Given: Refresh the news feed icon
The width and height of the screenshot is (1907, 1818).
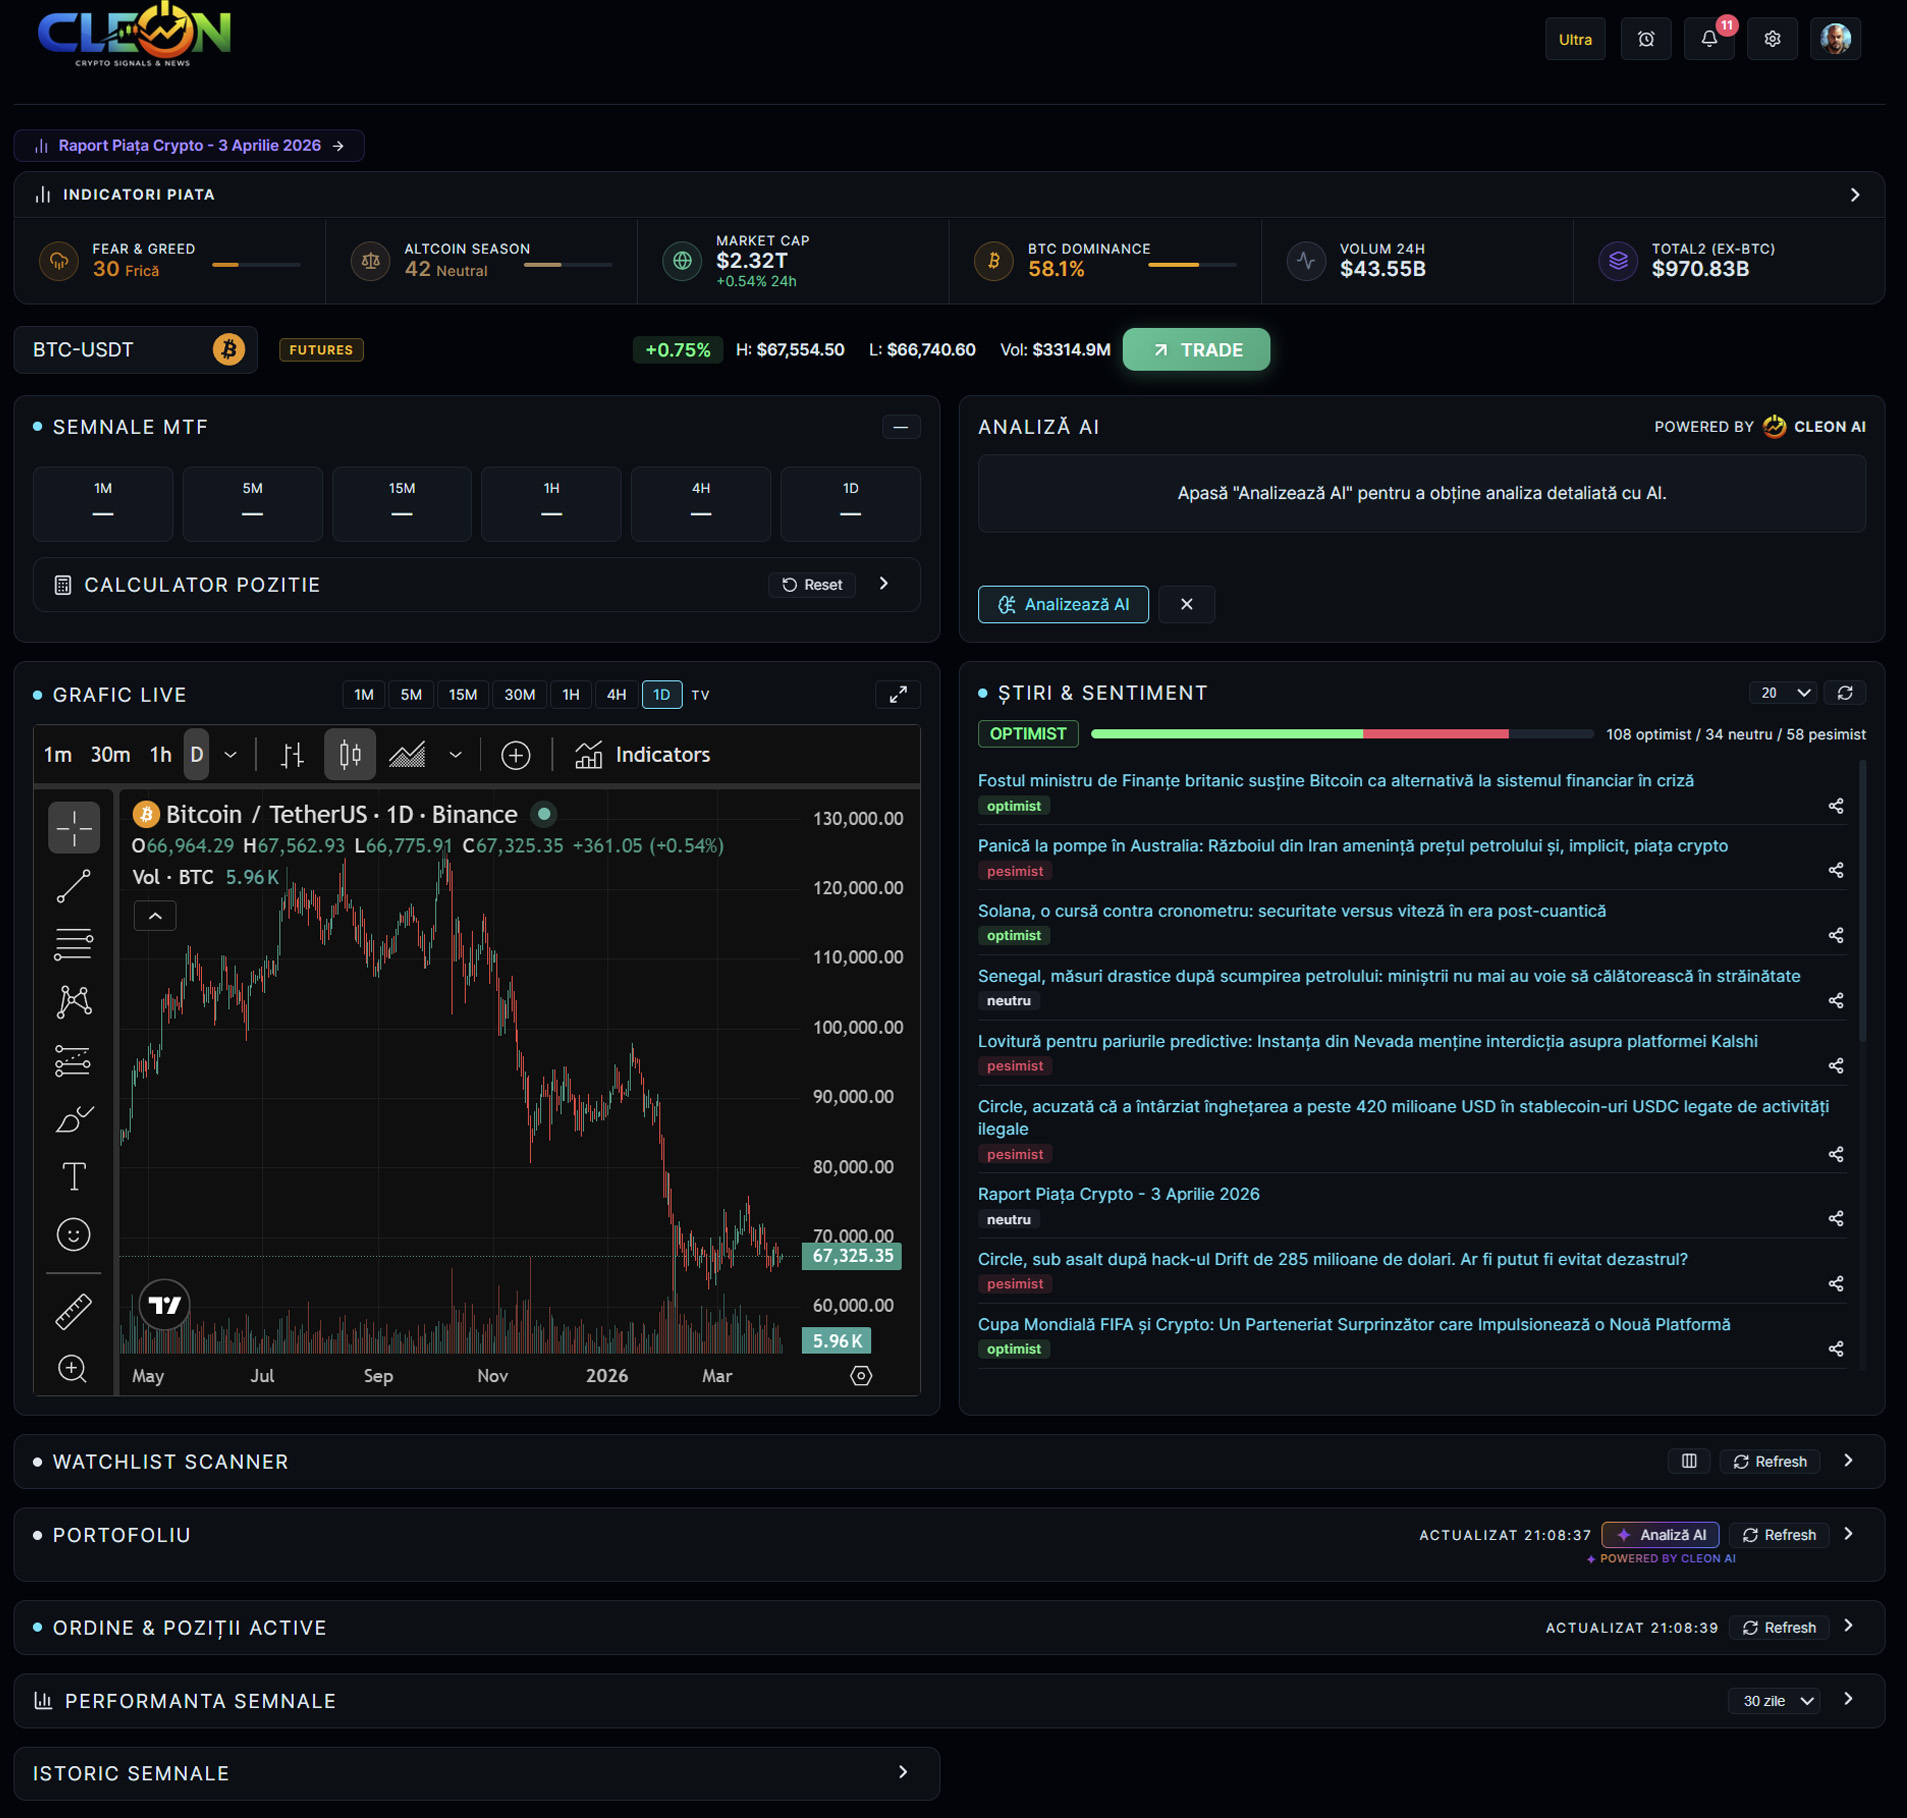Looking at the screenshot, I should [x=1845, y=693].
